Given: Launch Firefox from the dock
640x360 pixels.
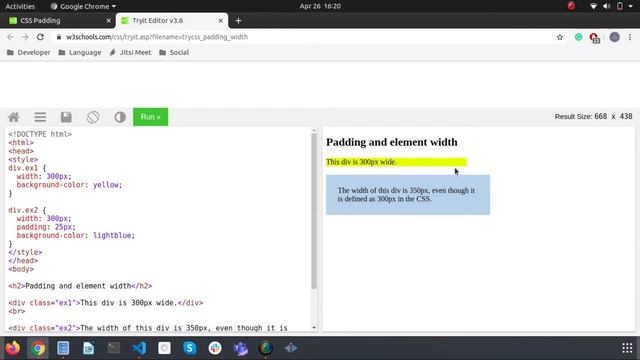Looking at the screenshot, I should (13, 348).
